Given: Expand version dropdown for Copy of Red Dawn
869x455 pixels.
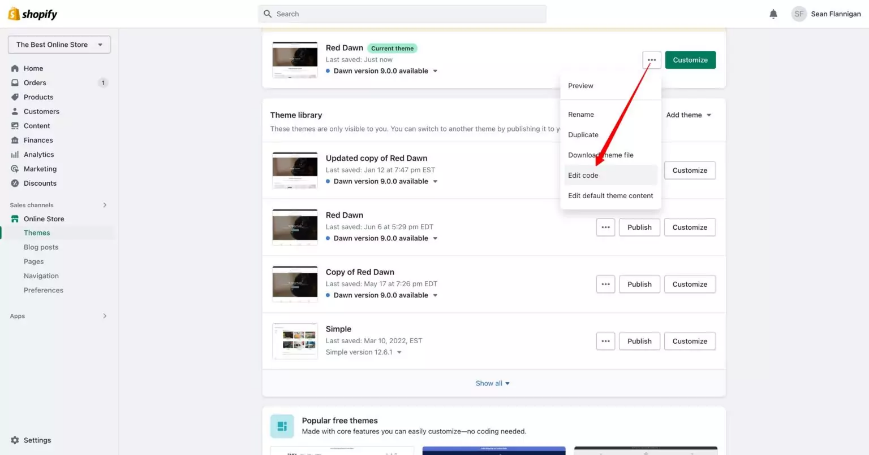Looking at the screenshot, I should (x=435, y=295).
